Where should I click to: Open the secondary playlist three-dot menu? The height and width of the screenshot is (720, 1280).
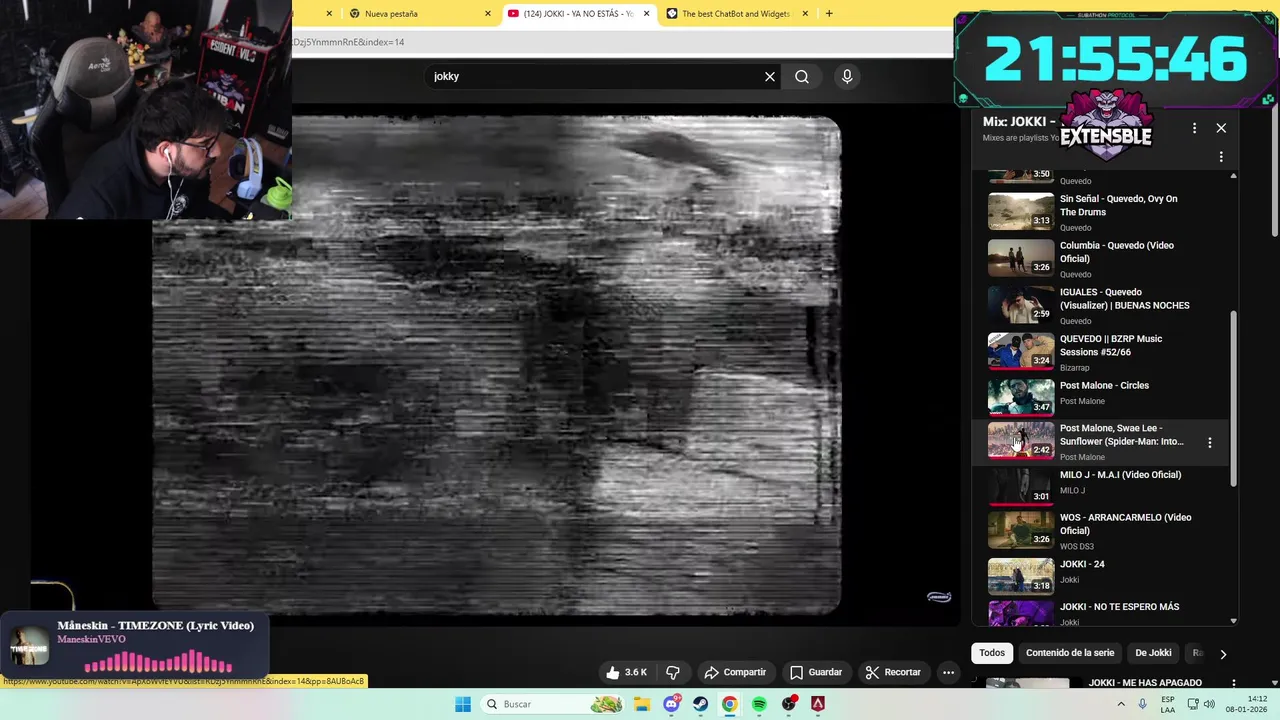[x=1221, y=157]
